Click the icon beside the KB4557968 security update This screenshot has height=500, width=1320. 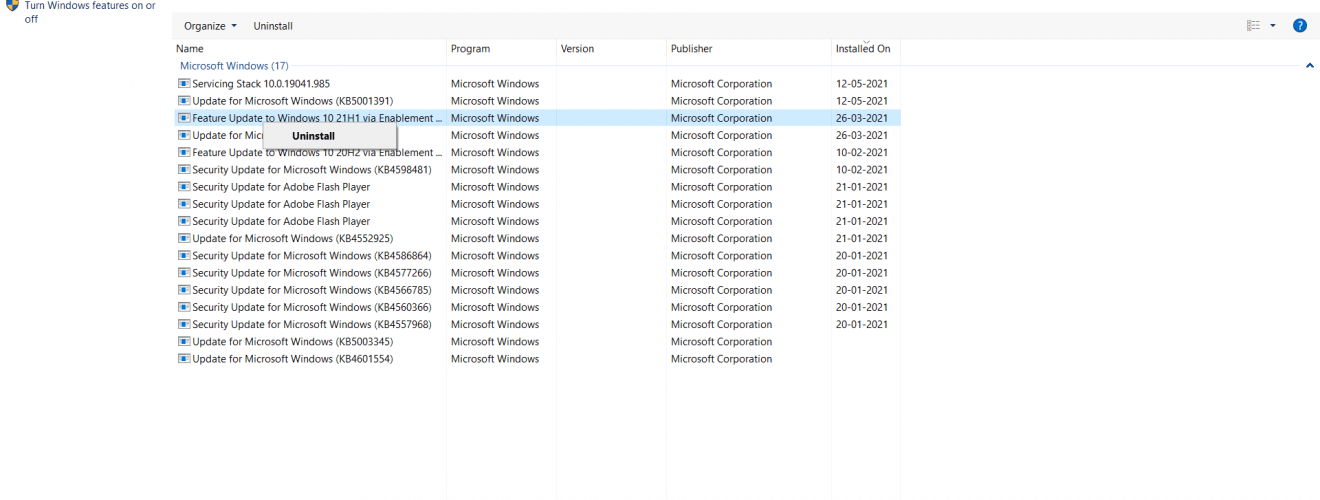(x=184, y=325)
